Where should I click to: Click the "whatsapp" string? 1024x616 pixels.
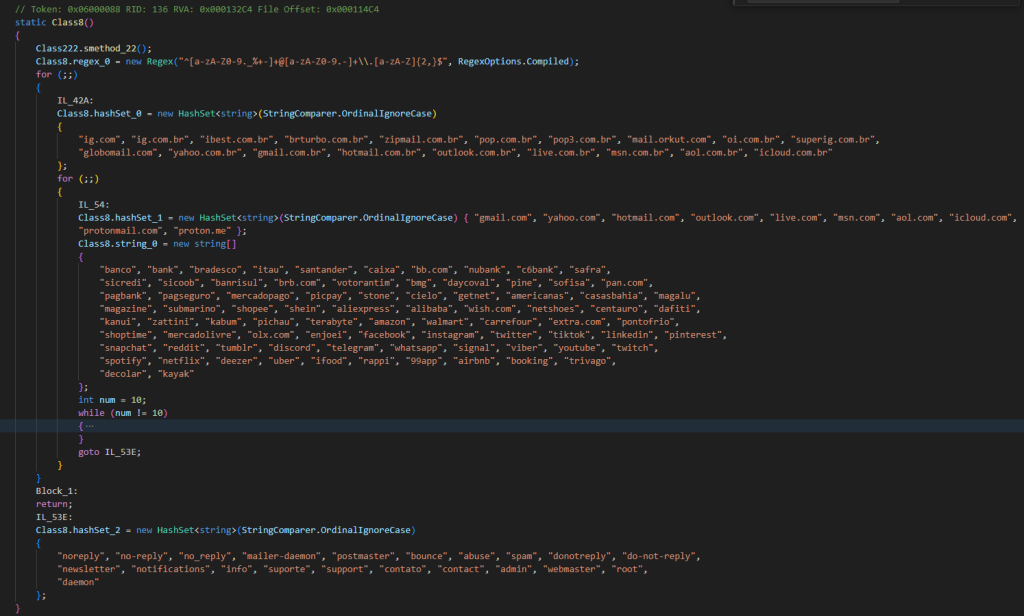(x=416, y=348)
